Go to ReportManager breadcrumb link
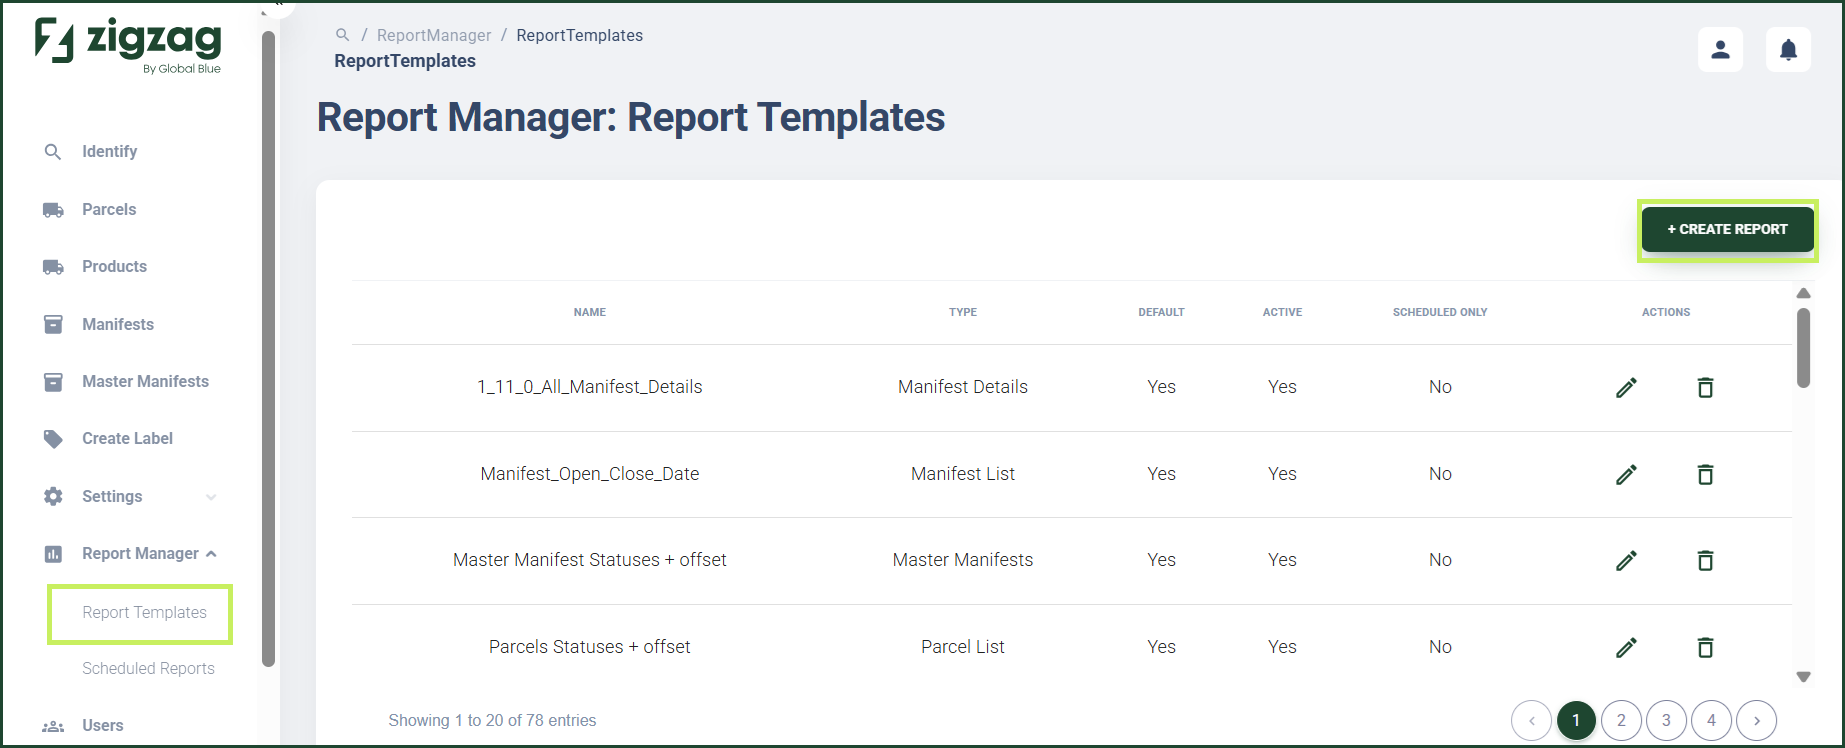The image size is (1845, 748). coord(434,35)
